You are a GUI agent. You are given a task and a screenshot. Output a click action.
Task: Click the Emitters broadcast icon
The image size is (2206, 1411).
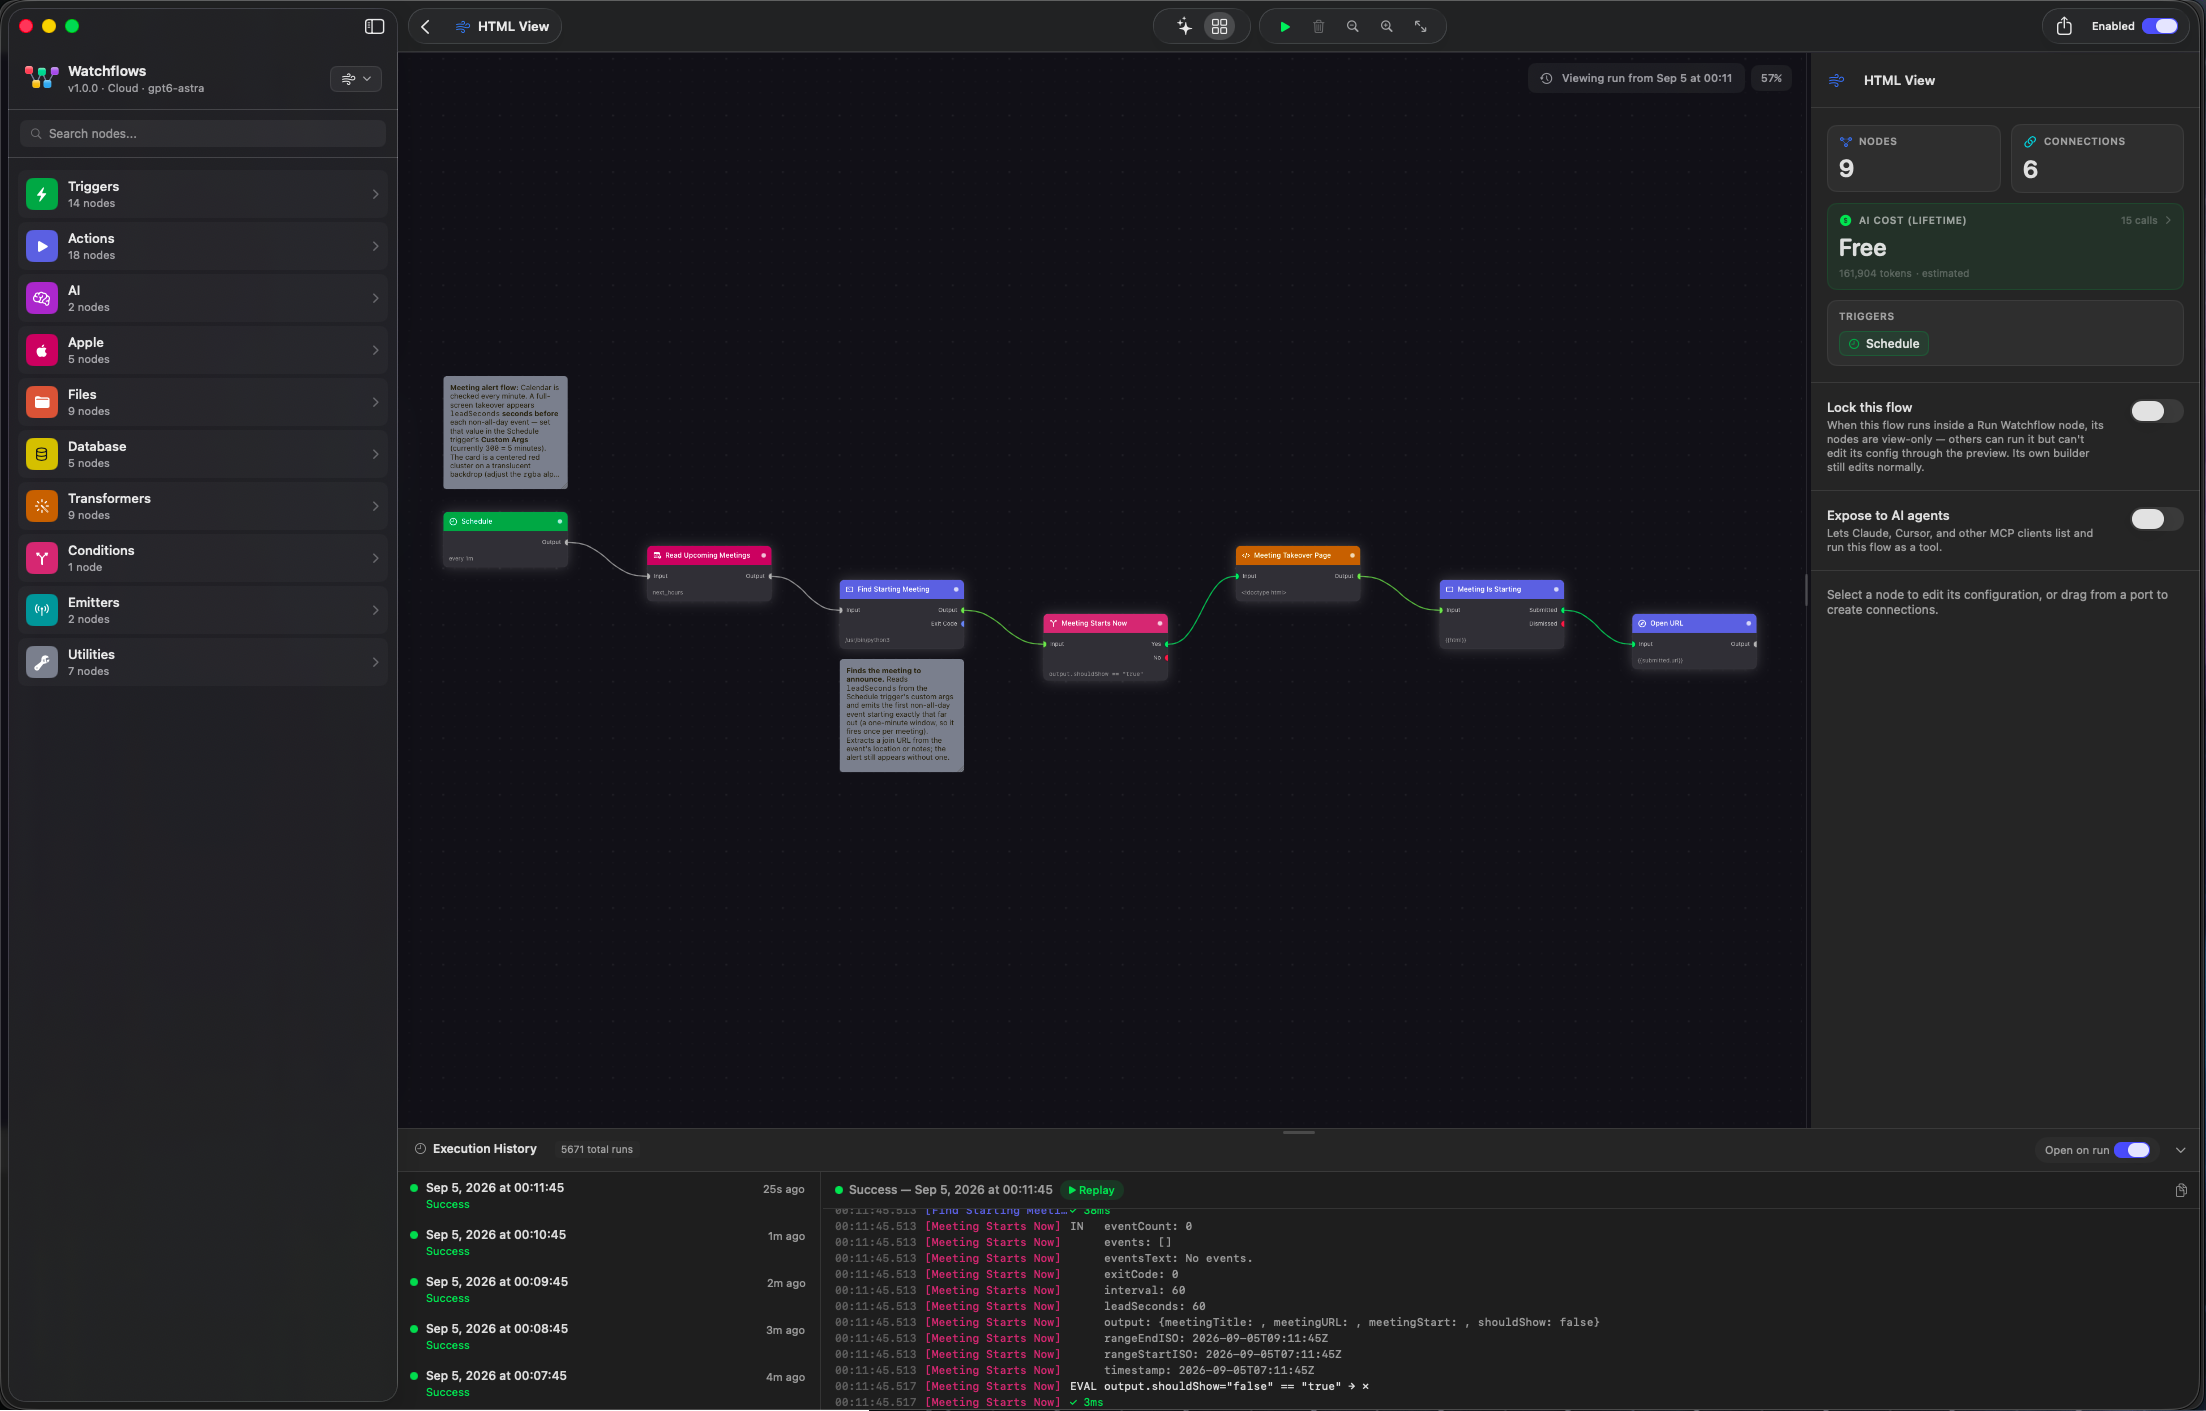point(42,610)
